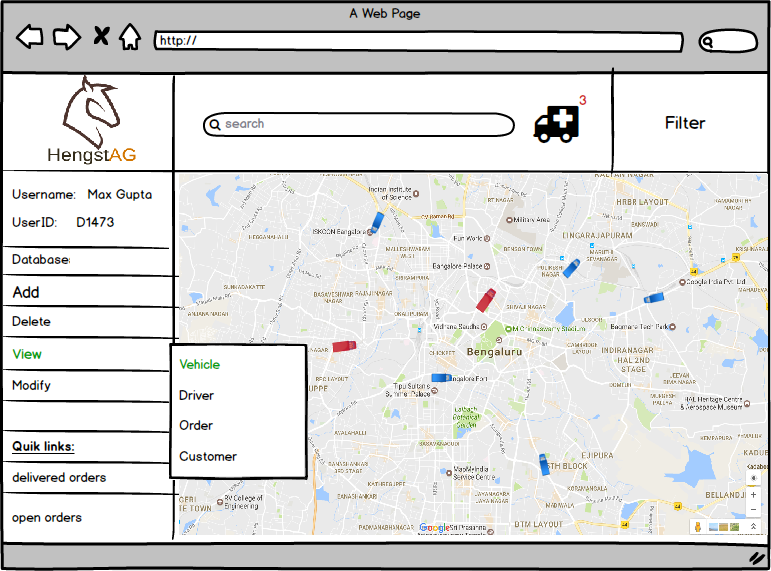Select Delete in the database menu
Image resolution: width=771 pixels, height=571 pixels.
coord(31,321)
